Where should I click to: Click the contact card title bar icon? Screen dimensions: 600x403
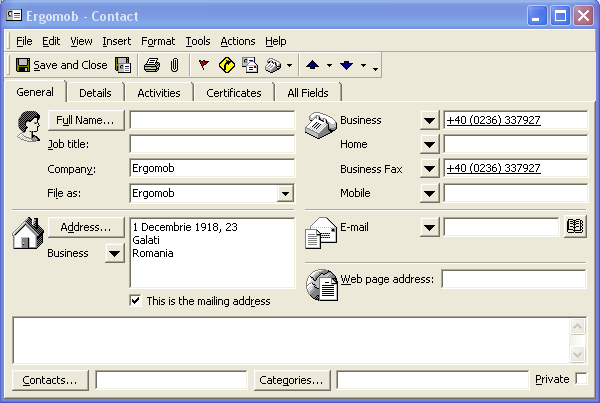click(x=14, y=15)
